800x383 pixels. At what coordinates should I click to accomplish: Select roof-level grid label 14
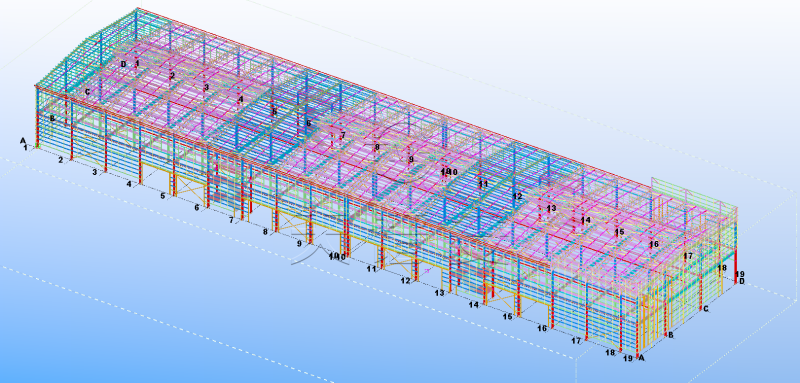point(586,220)
